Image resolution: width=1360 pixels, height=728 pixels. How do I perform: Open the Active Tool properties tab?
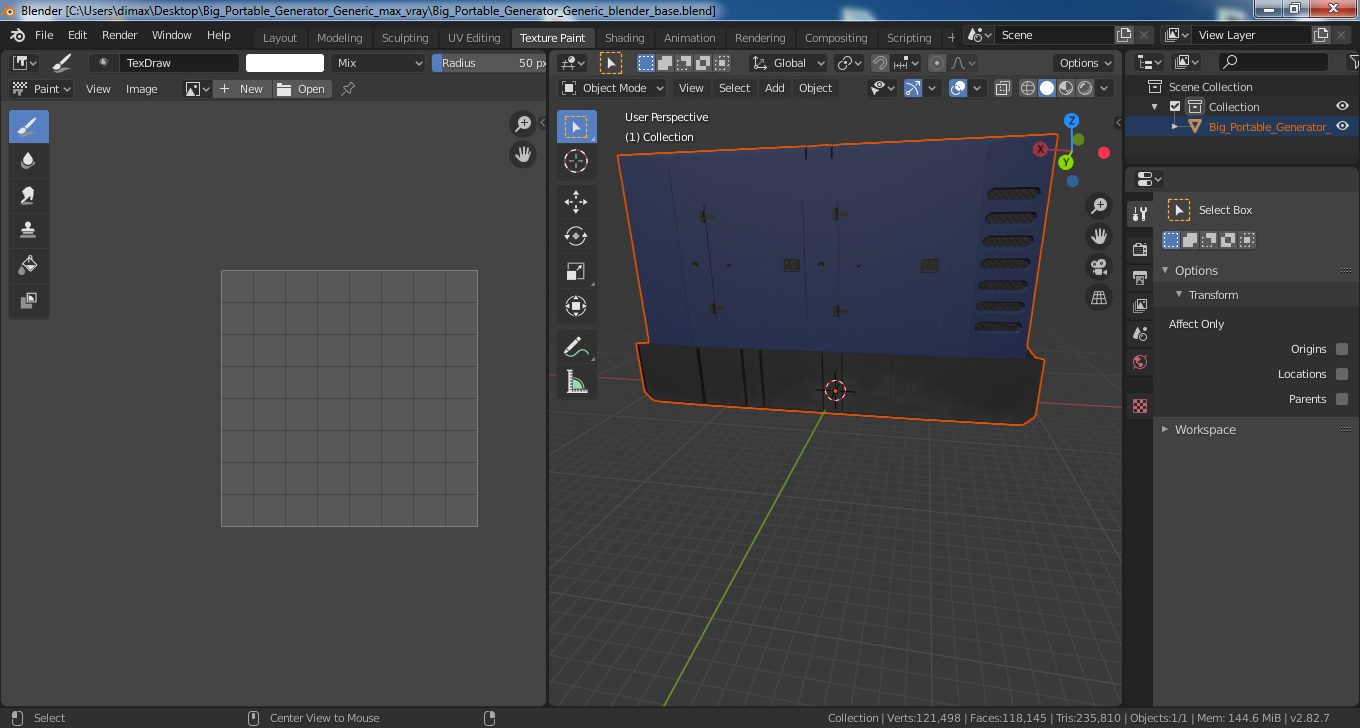[1139, 213]
